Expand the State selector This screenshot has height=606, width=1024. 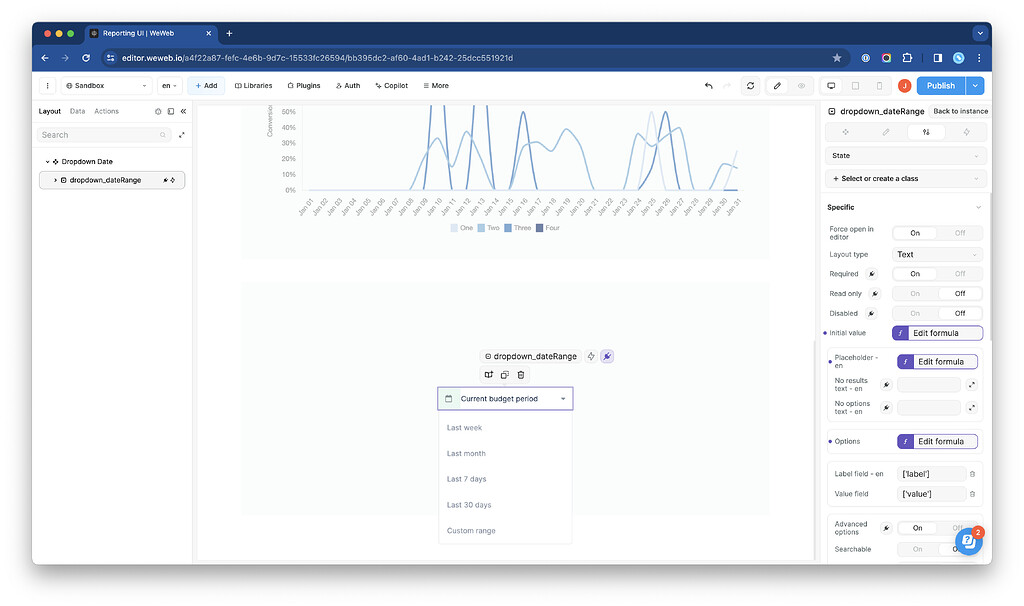(906, 156)
